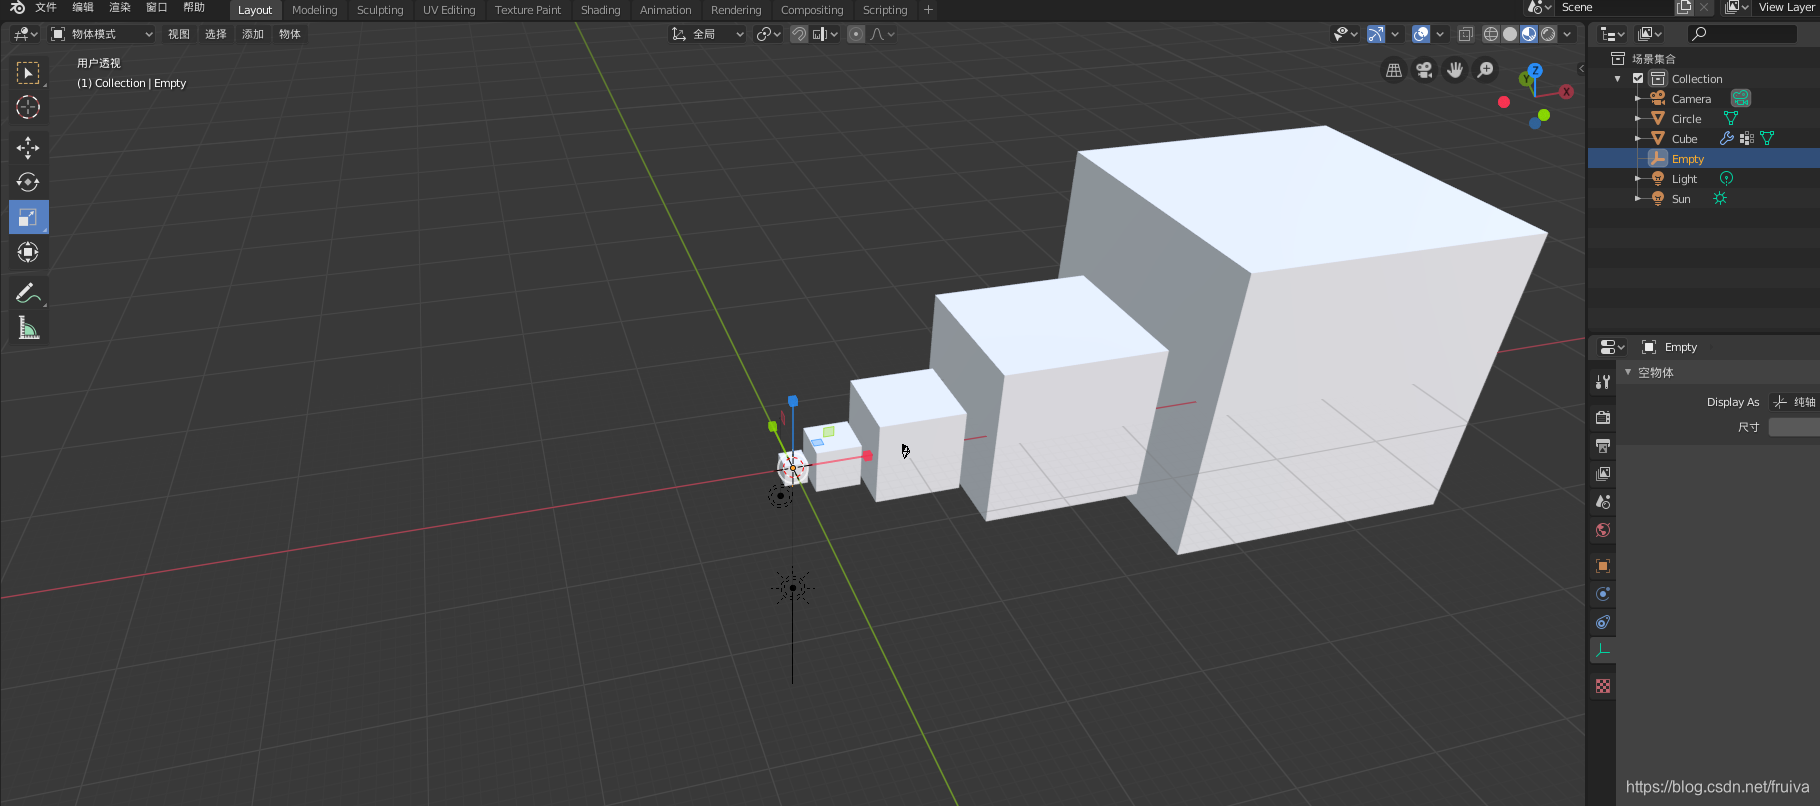This screenshot has width=1820, height=806.
Task: Open the Scripting workspace tab
Action: (885, 10)
